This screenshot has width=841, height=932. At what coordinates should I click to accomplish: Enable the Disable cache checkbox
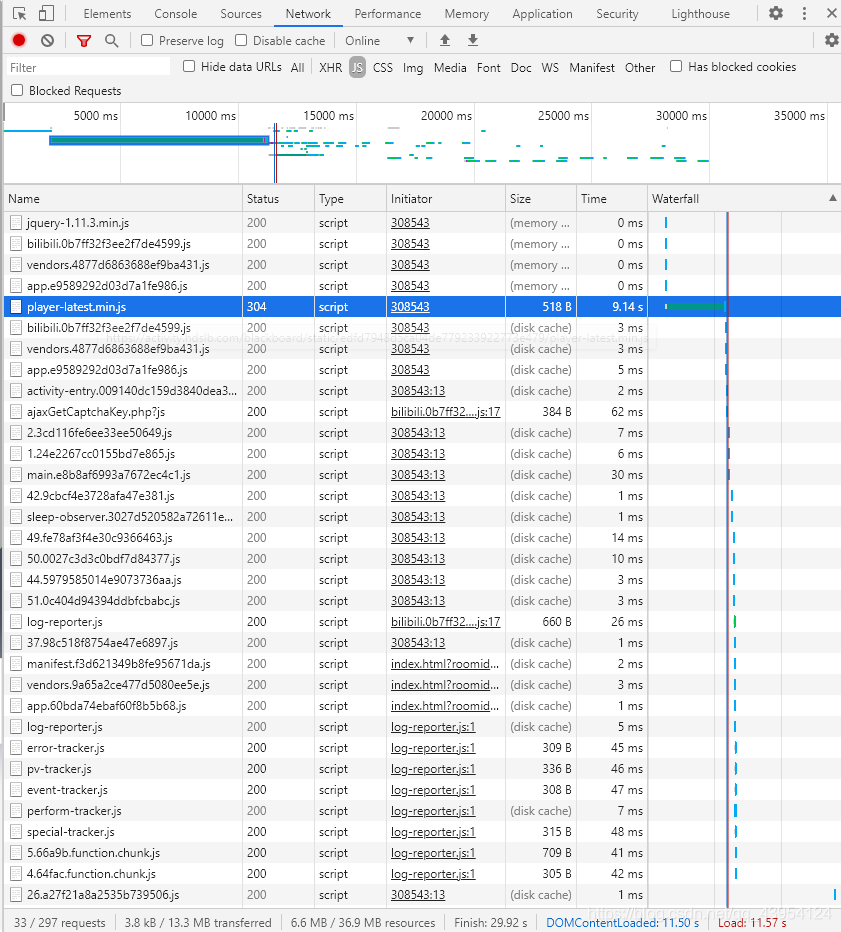click(241, 40)
